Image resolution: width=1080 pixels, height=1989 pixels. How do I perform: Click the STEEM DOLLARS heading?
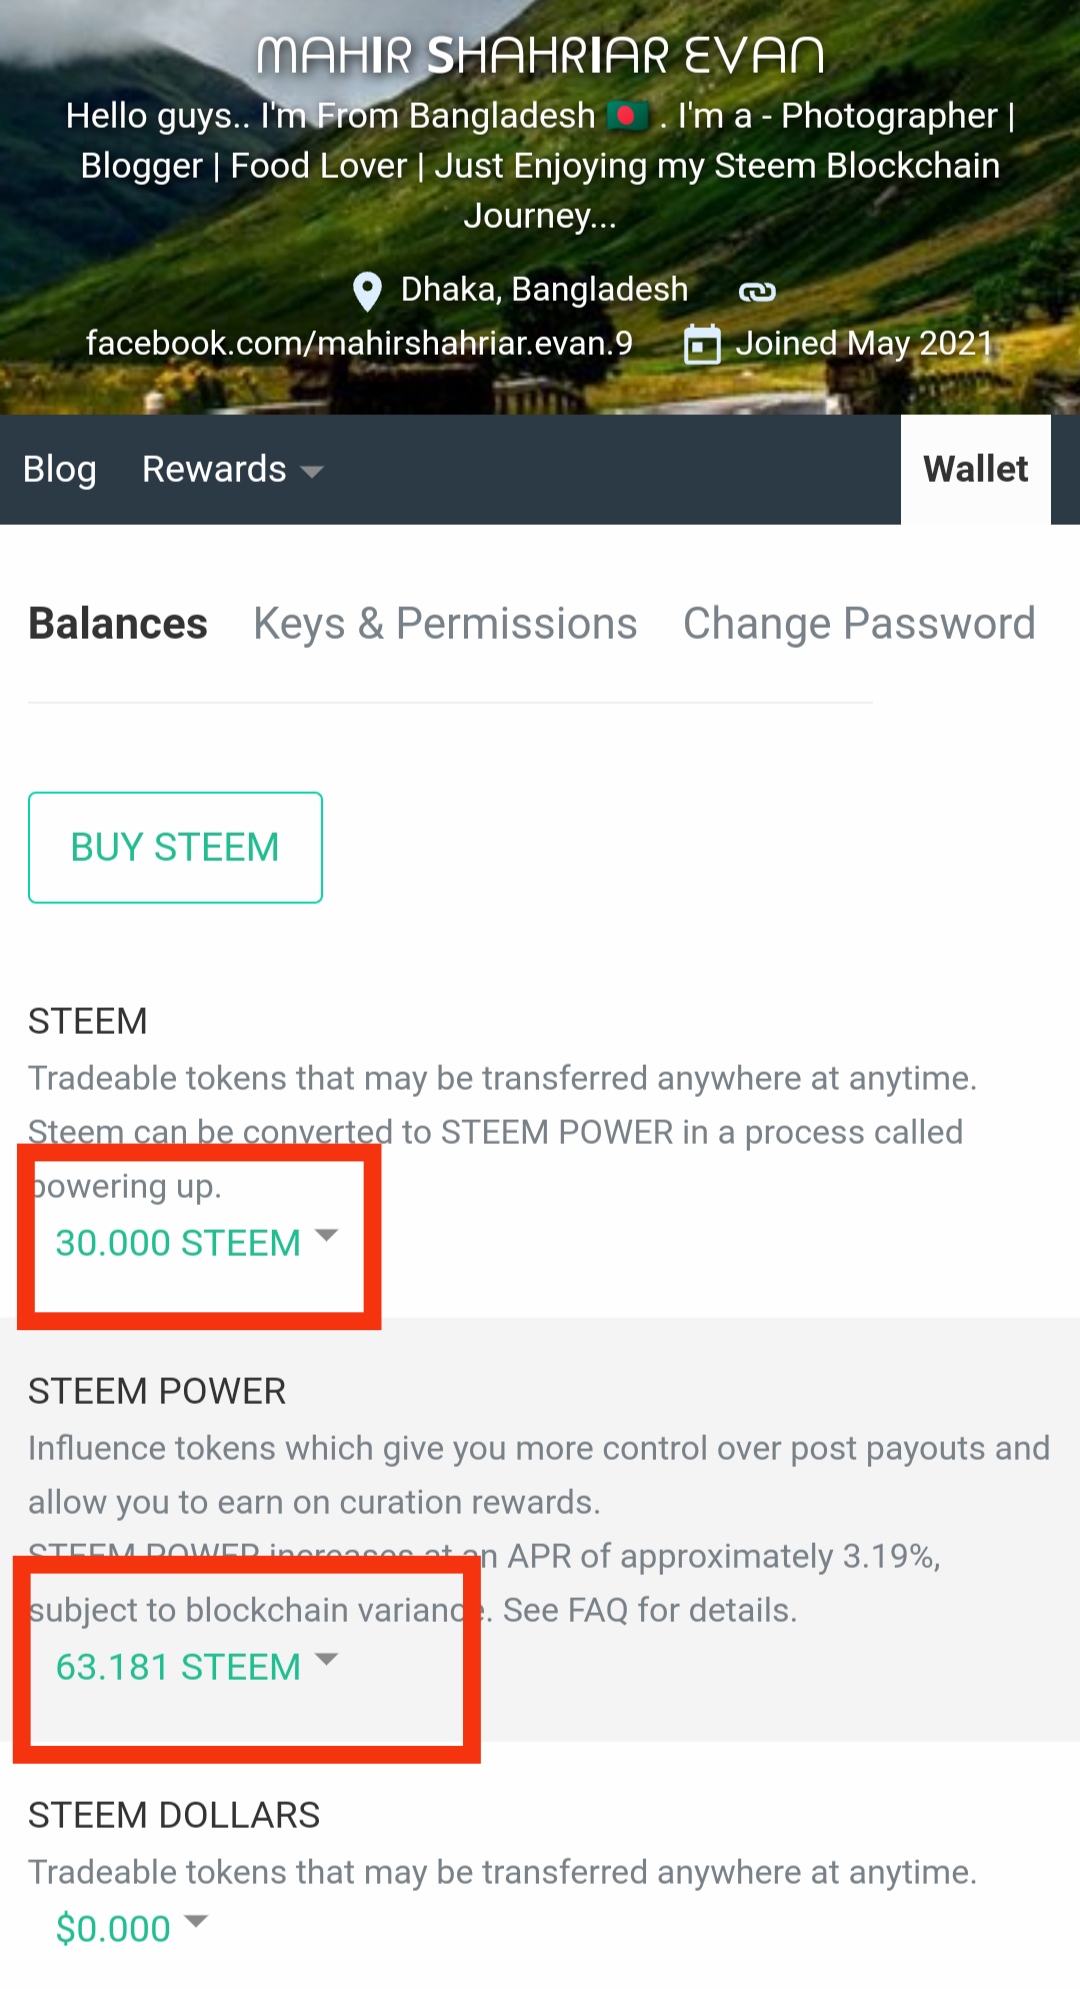(x=174, y=1815)
